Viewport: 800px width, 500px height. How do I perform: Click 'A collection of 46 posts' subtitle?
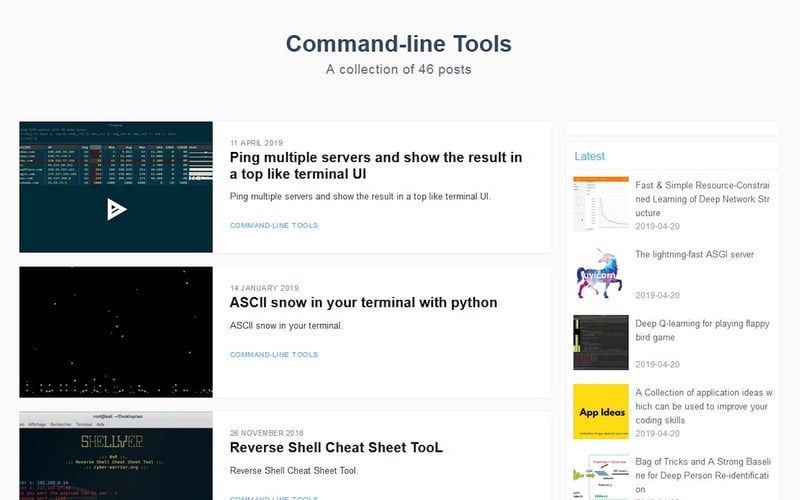398,69
